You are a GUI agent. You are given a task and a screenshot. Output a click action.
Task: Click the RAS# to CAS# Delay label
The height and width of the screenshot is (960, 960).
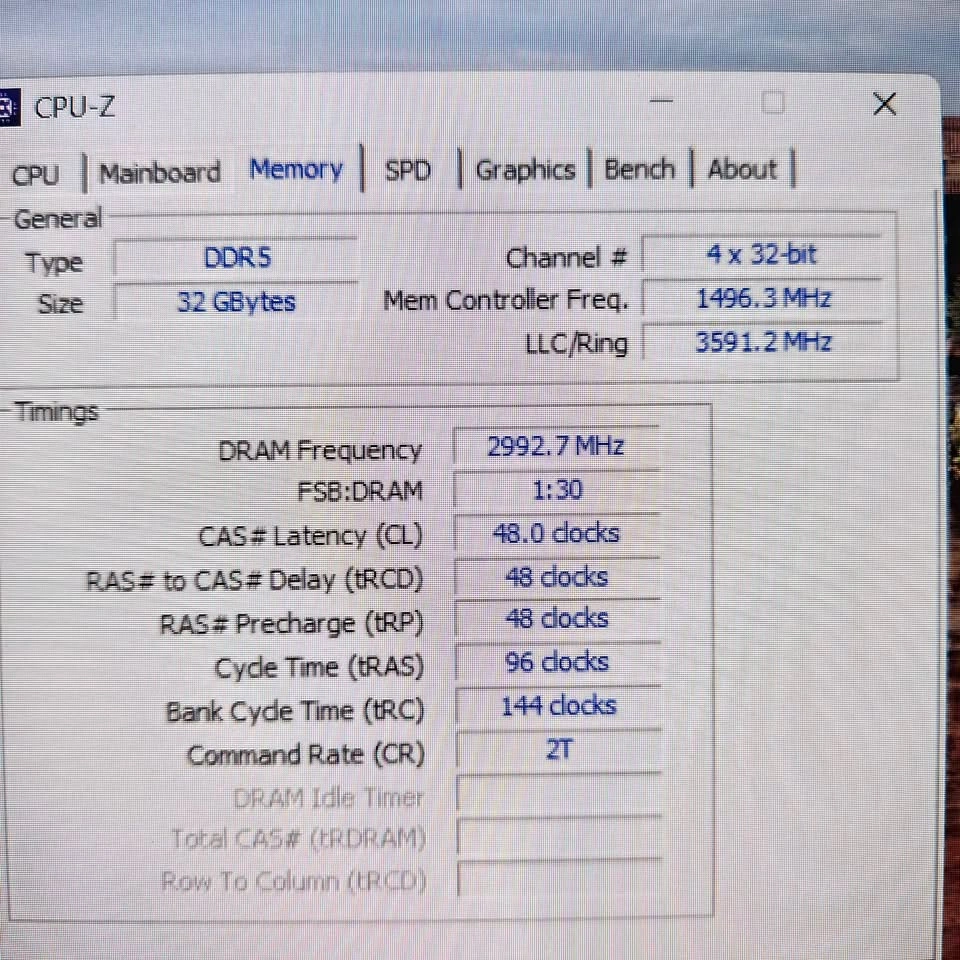point(255,580)
